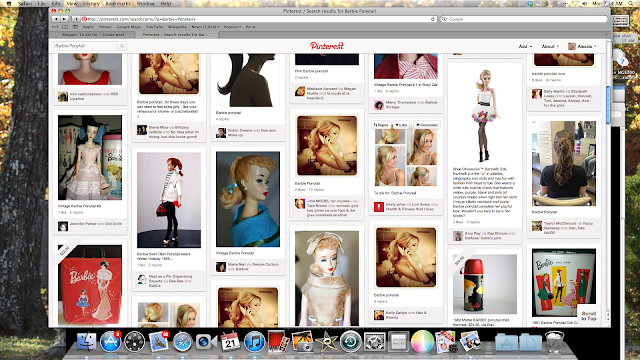Viewport: 640px width, 360px height.
Task: Open the Alexis account dropdown
Action: (x=582, y=47)
